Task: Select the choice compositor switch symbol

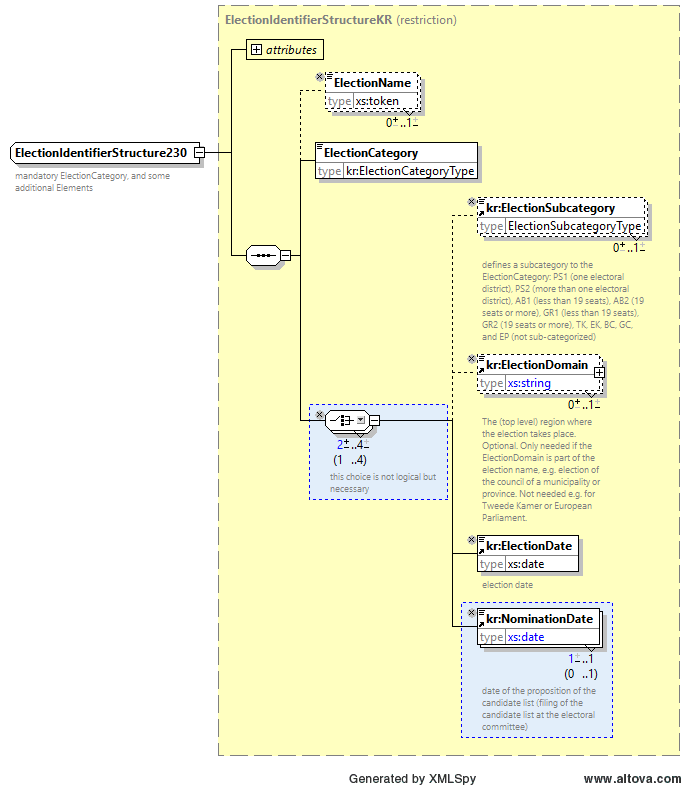Action: click(x=343, y=420)
